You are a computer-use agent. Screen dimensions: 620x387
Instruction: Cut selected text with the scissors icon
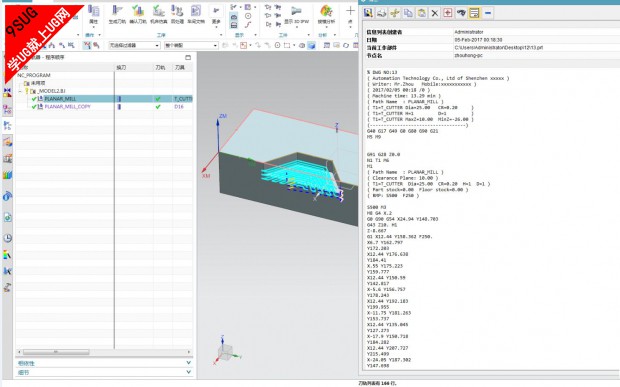[395, 13]
